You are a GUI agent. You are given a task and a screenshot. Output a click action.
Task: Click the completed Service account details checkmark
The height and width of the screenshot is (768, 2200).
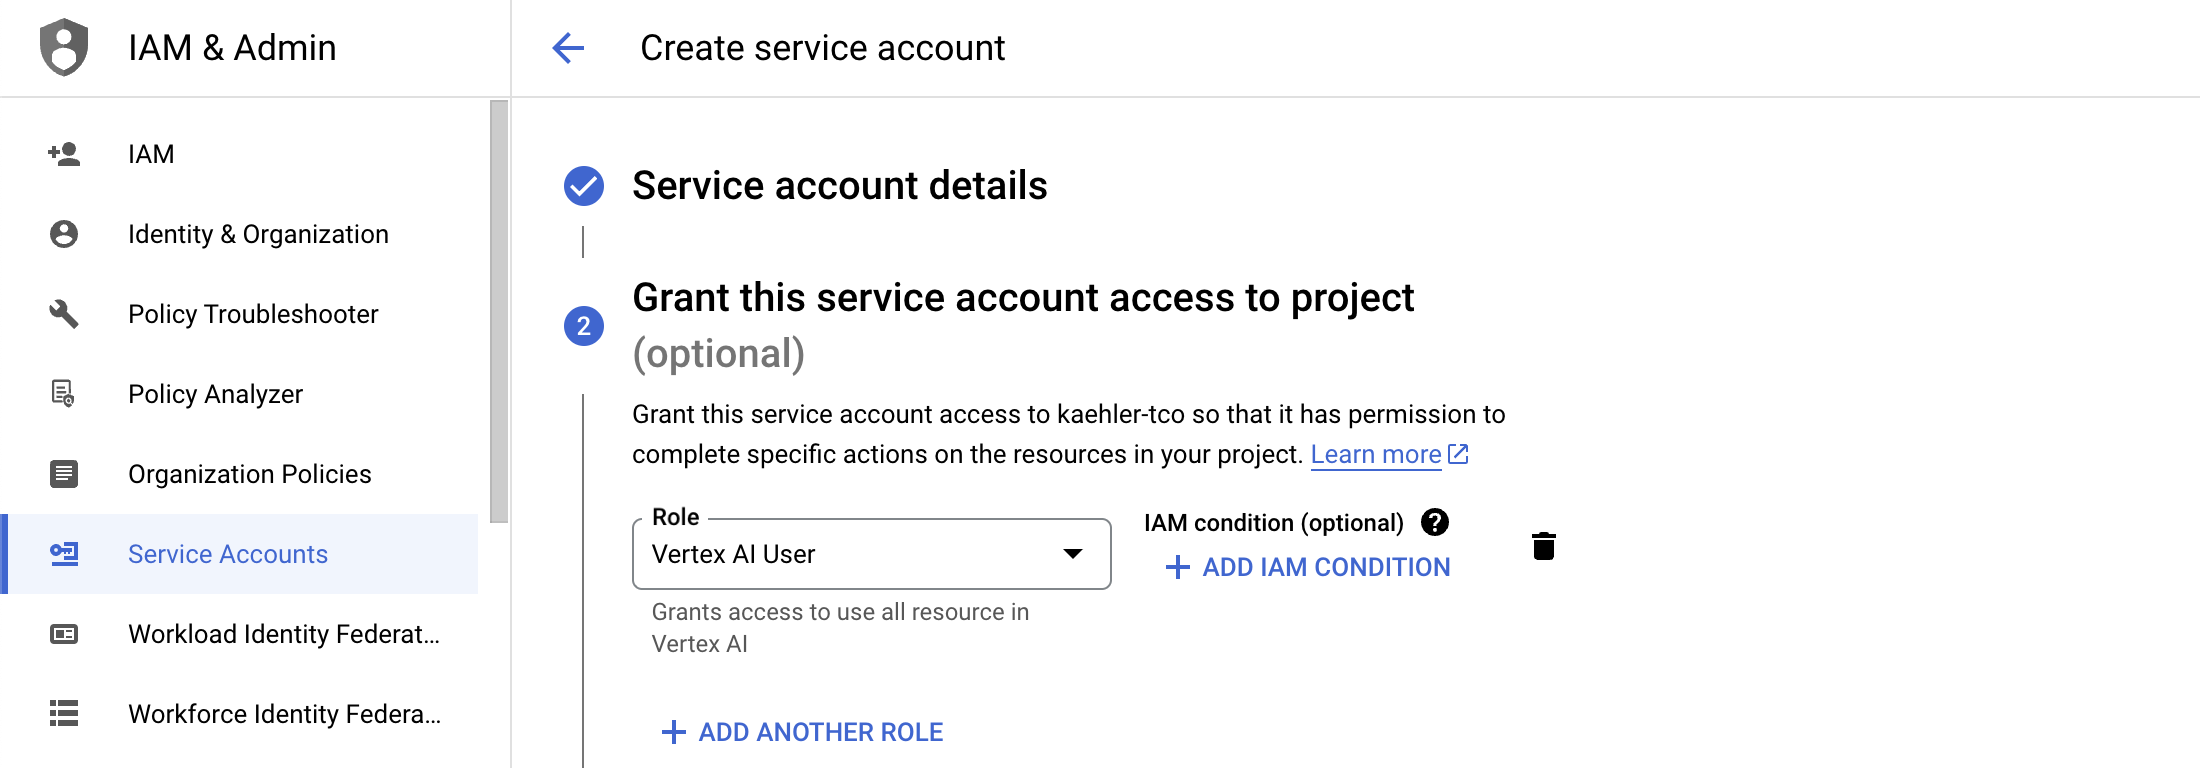[x=584, y=186]
